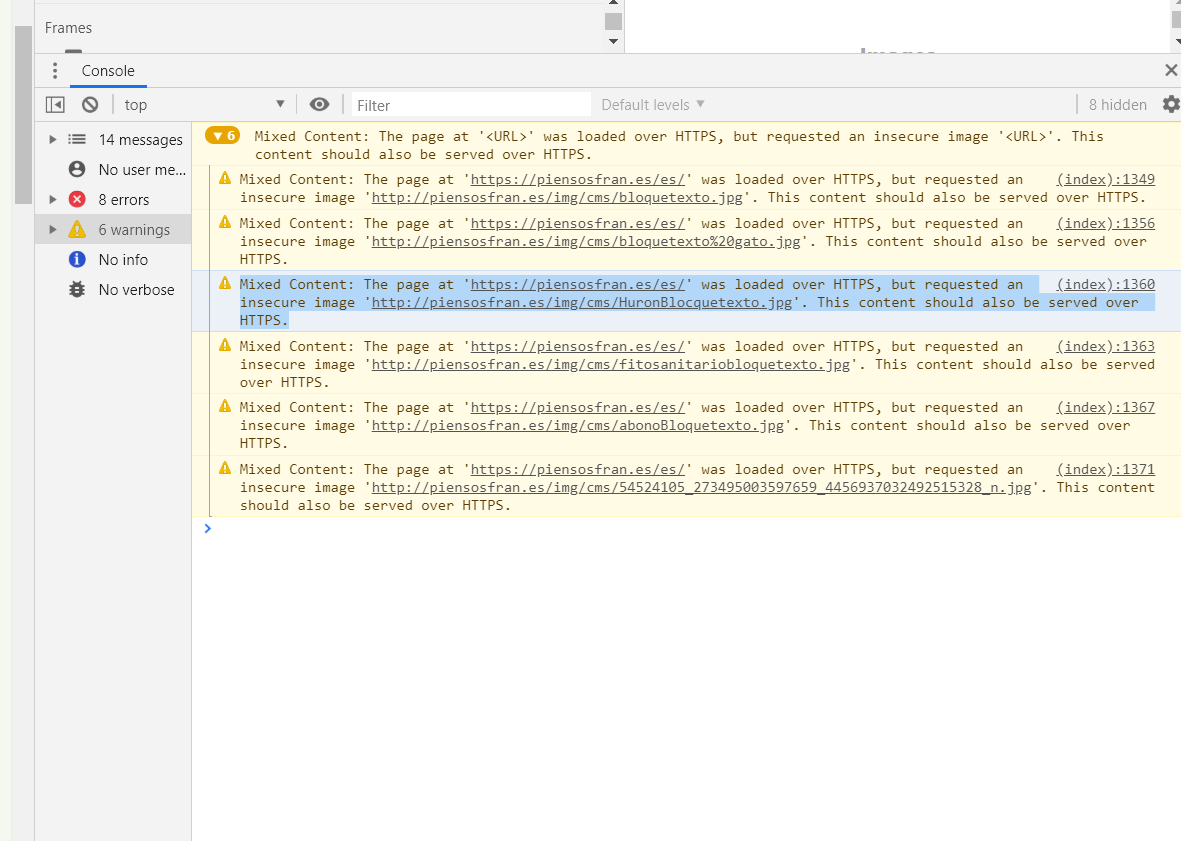This screenshot has width=1181, height=841.
Task: Click the warning triangle icon in sidebar
Action: 77,230
